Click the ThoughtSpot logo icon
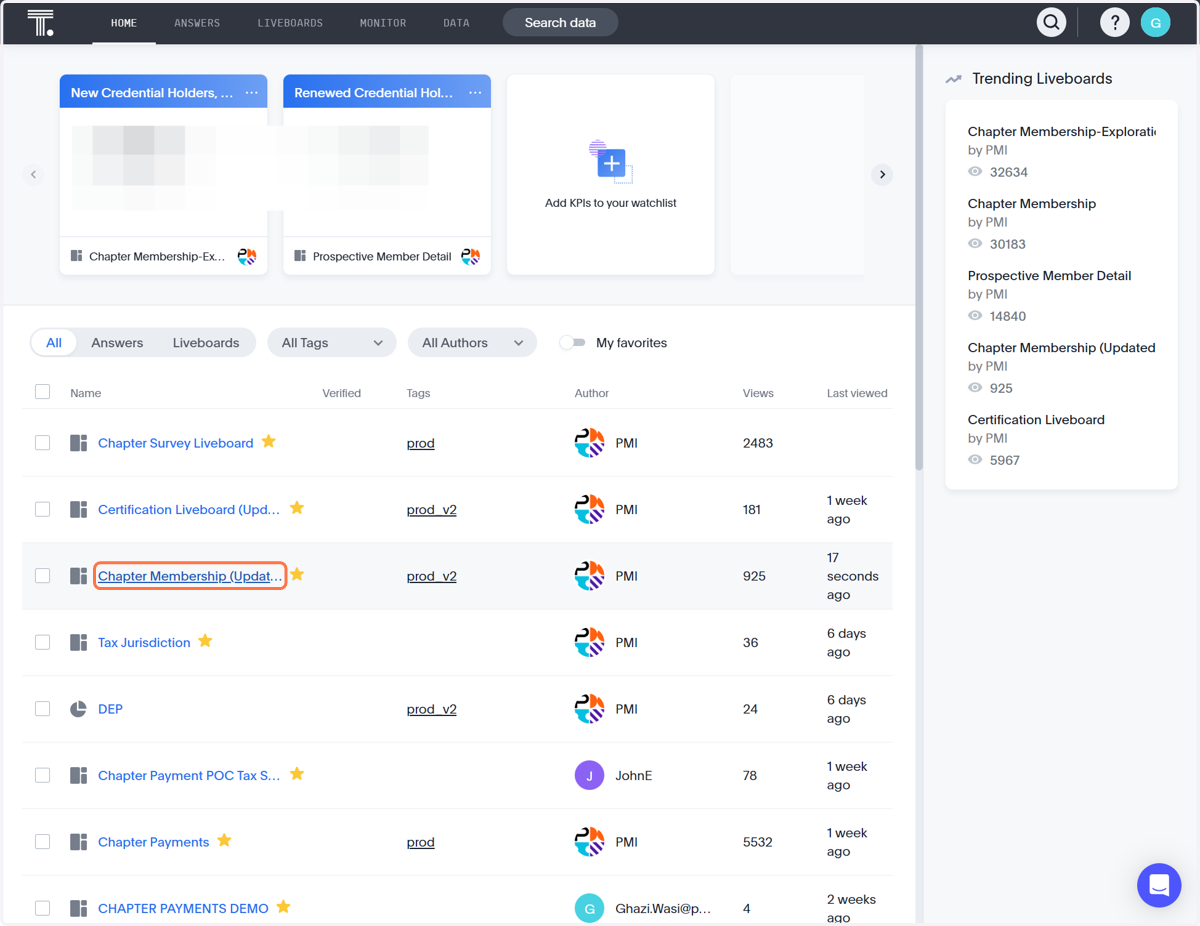The height and width of the screenshot is (926, 1200). (x=40, y=22)
